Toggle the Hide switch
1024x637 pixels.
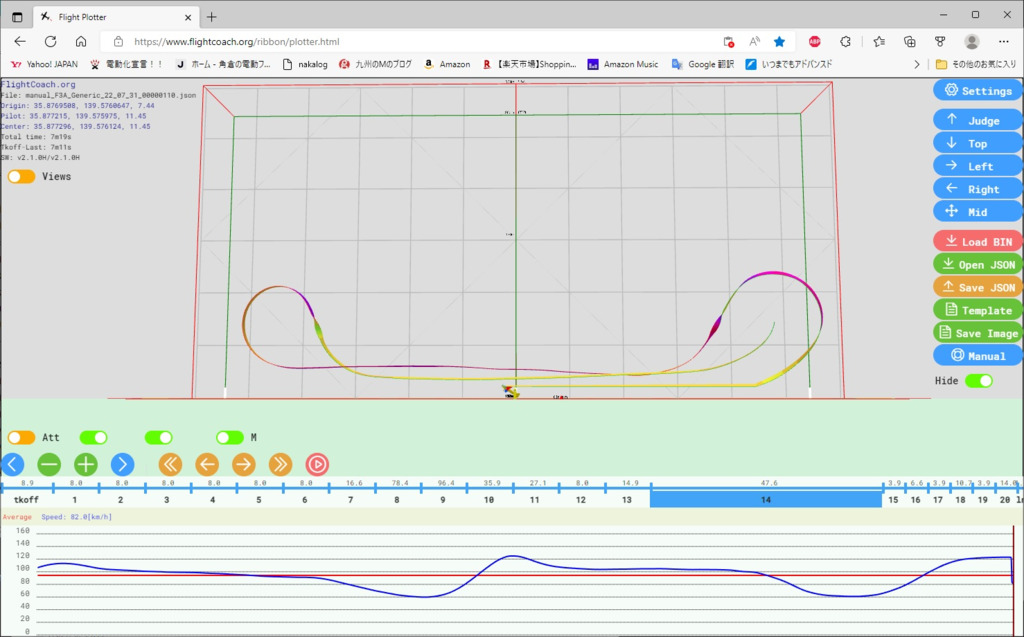978,381
